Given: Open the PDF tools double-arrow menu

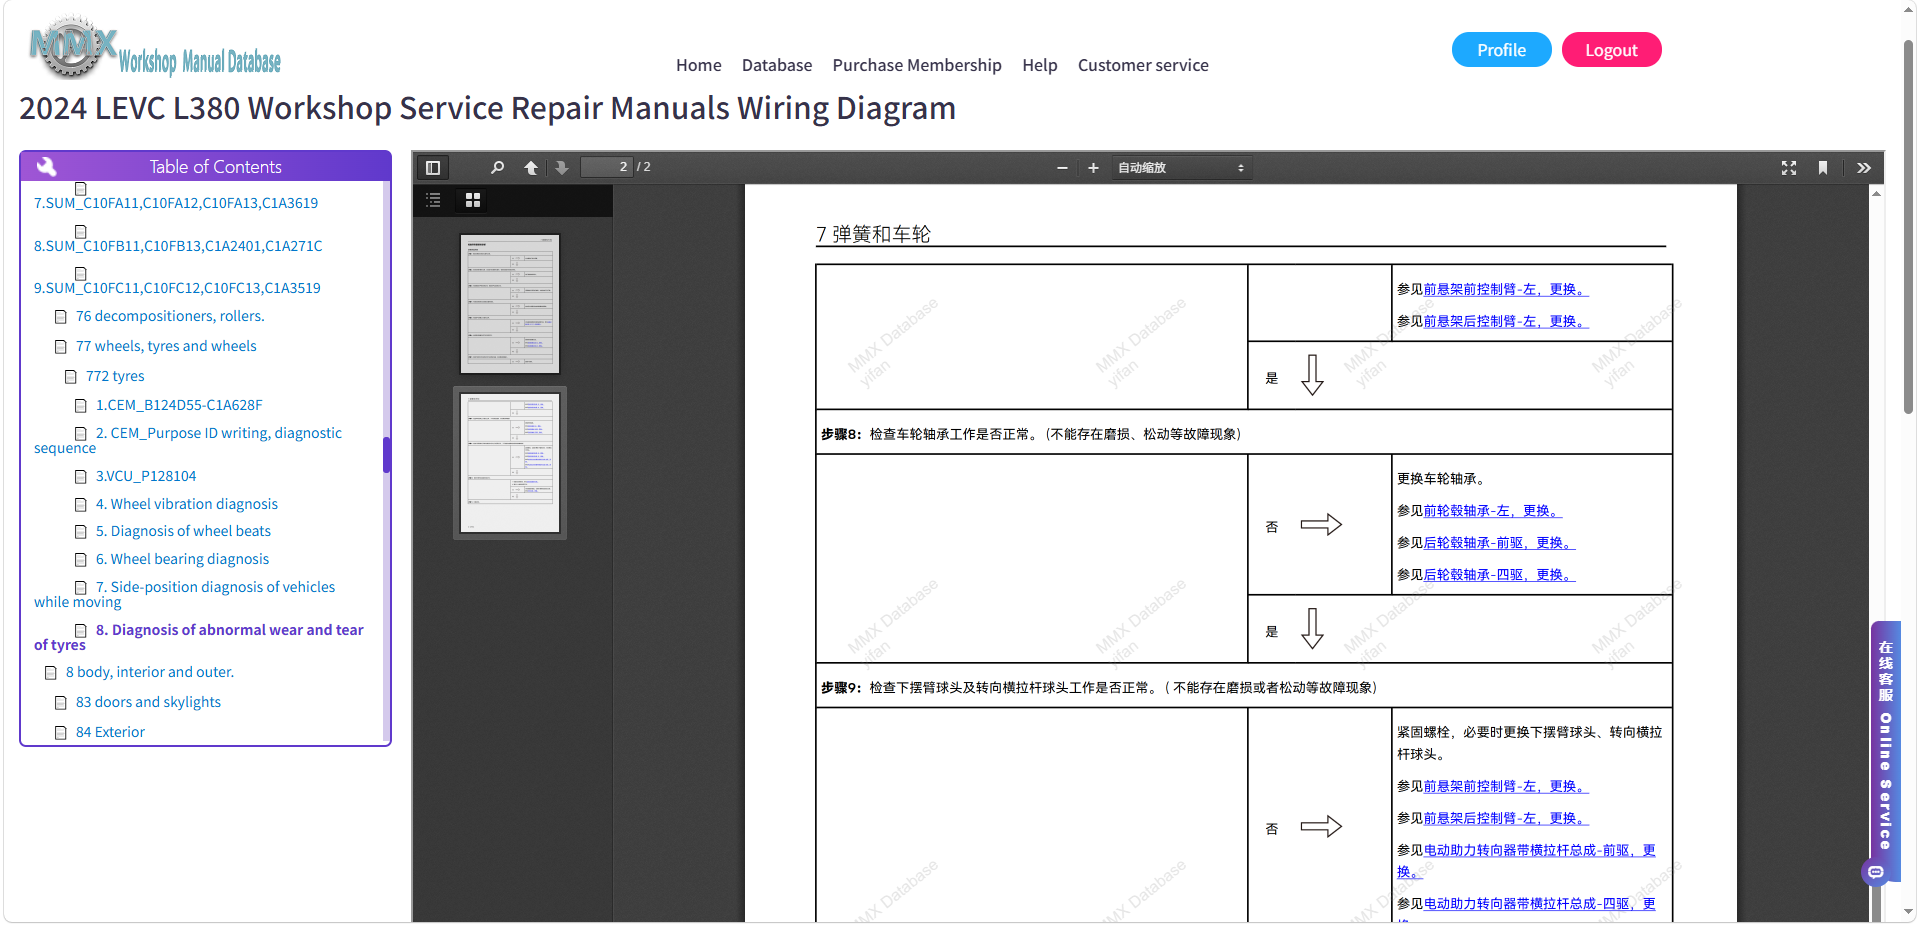Looking at the screenshot, I should click(1864, 168).
